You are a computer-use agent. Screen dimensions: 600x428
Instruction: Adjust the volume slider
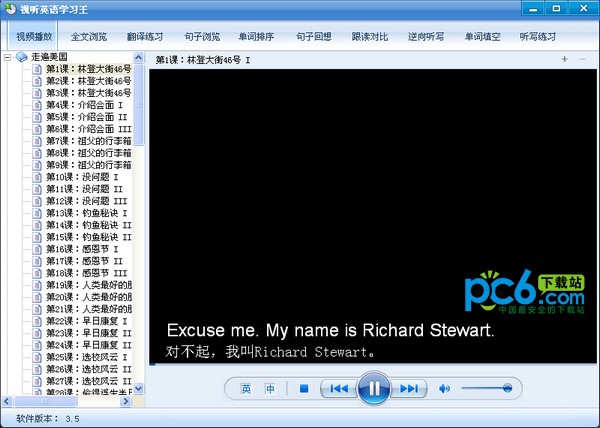point(490,389)
